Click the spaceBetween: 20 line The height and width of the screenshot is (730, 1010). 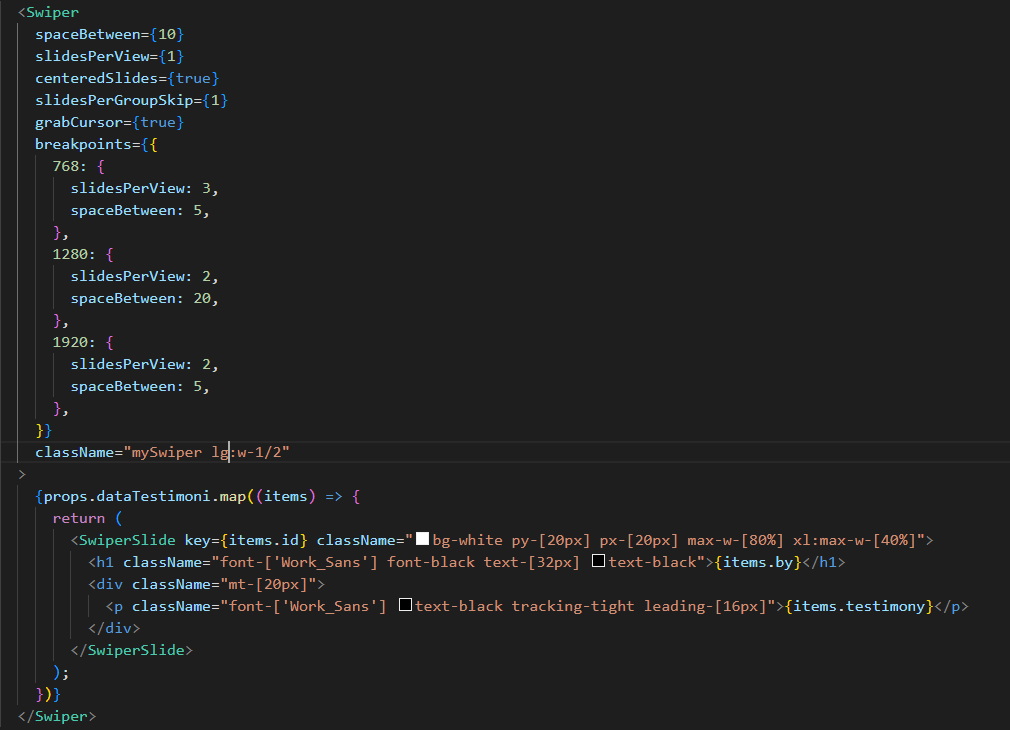click(144, 298)
